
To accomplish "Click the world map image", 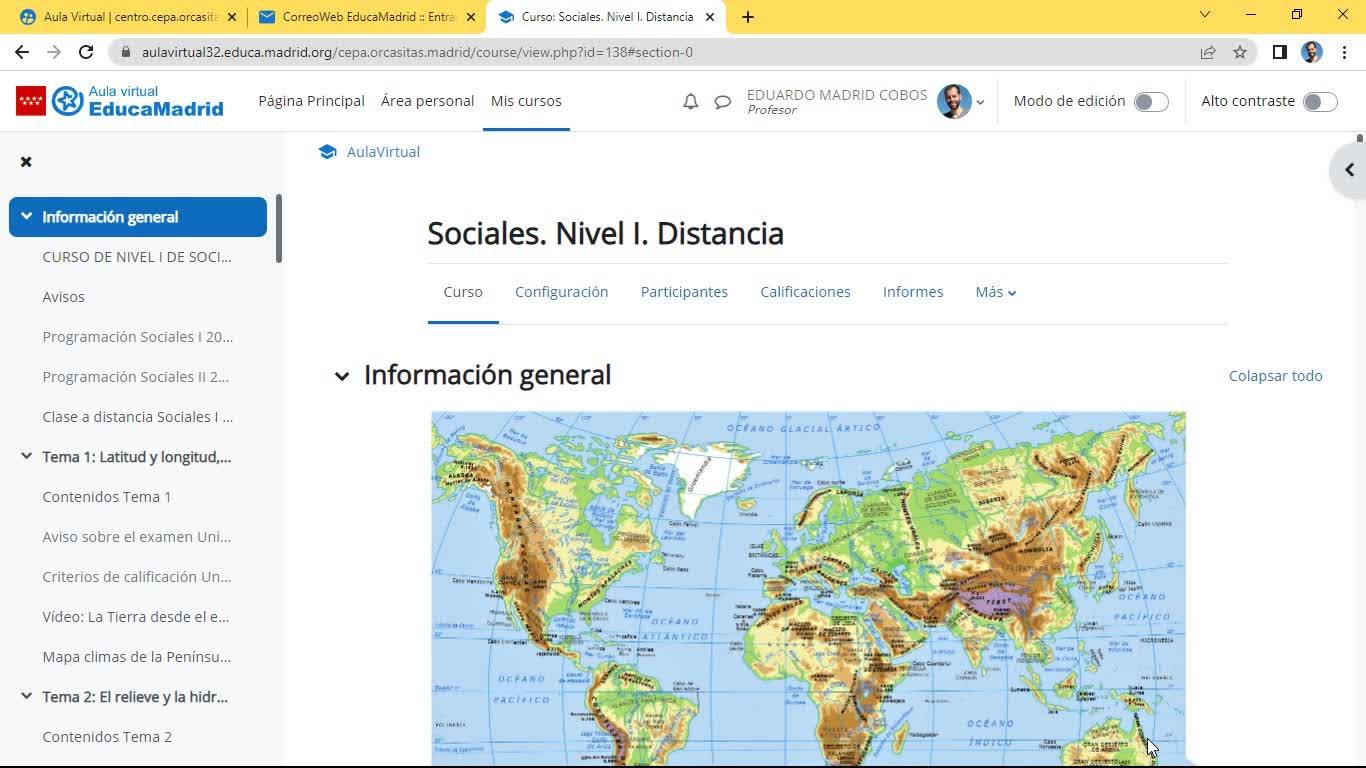I will [808, 589].
